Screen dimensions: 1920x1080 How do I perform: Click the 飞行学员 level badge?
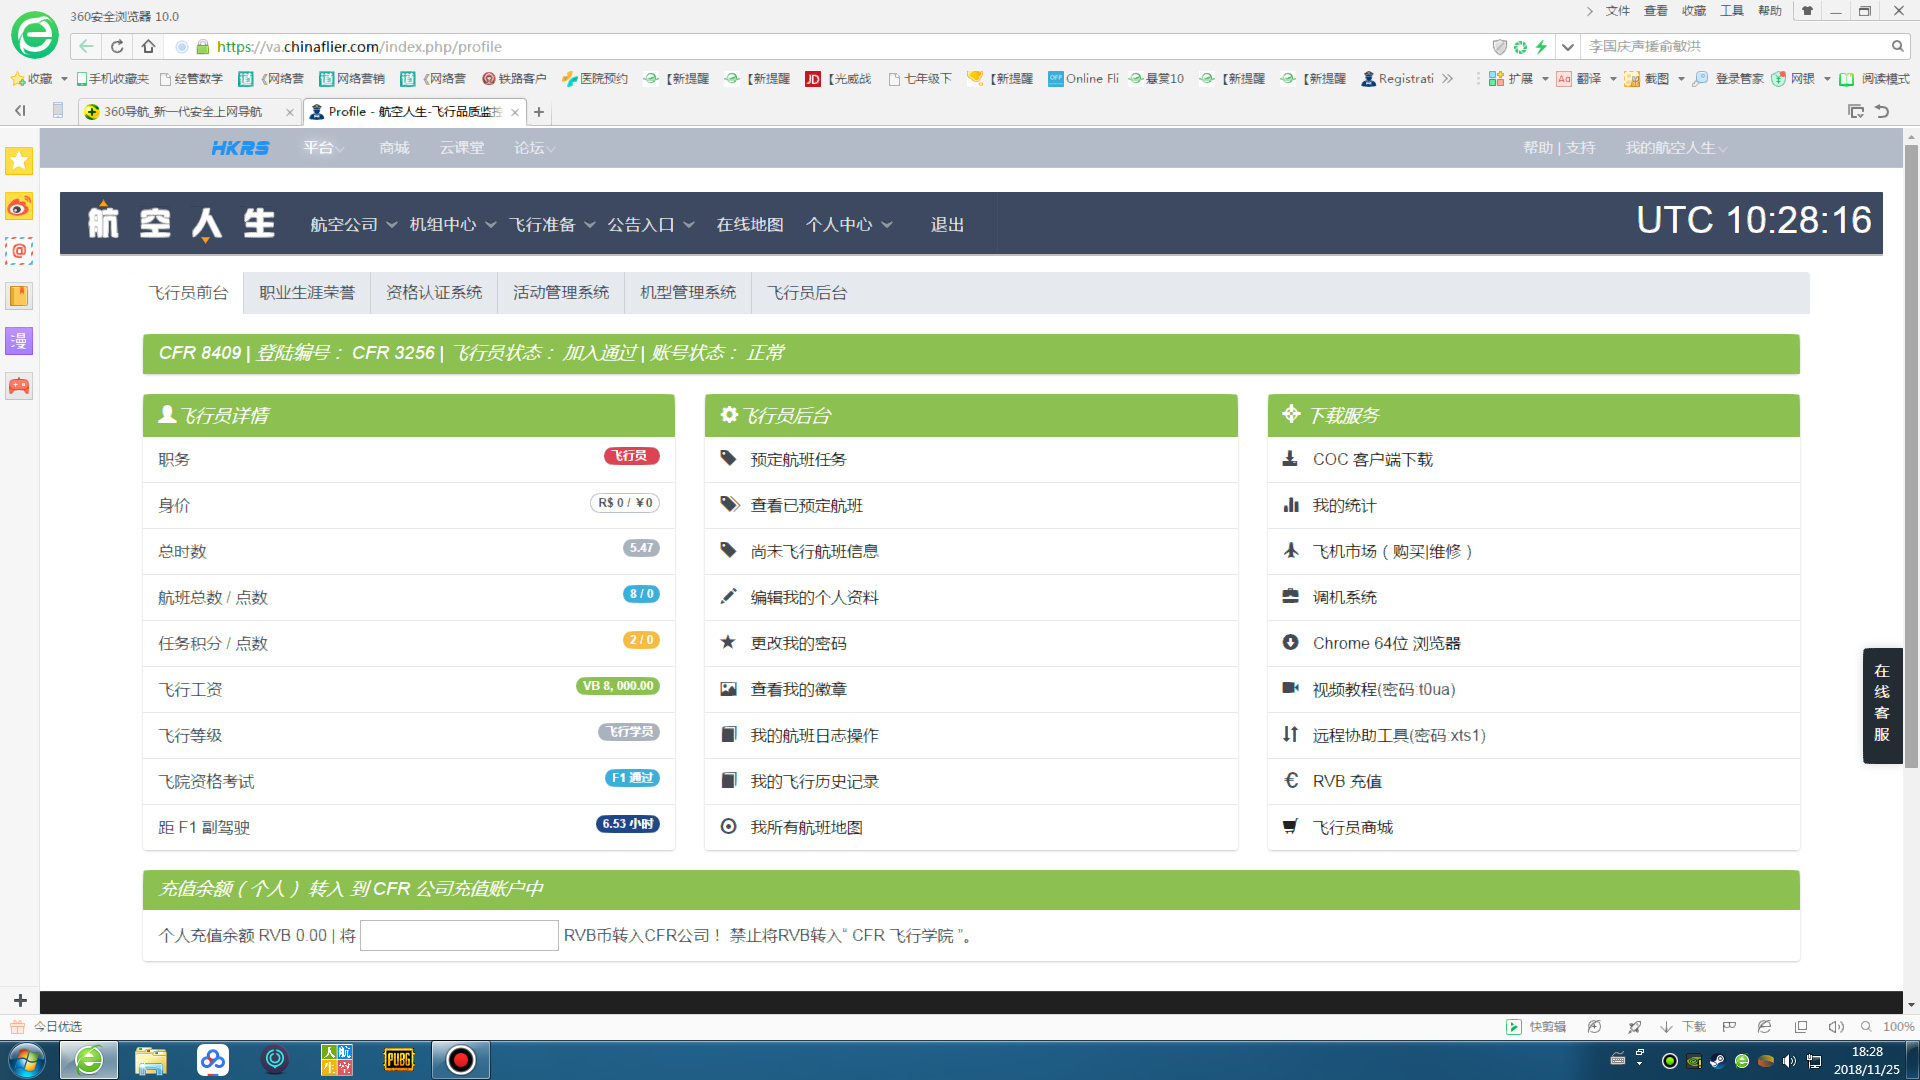click(x=629, y=732)
